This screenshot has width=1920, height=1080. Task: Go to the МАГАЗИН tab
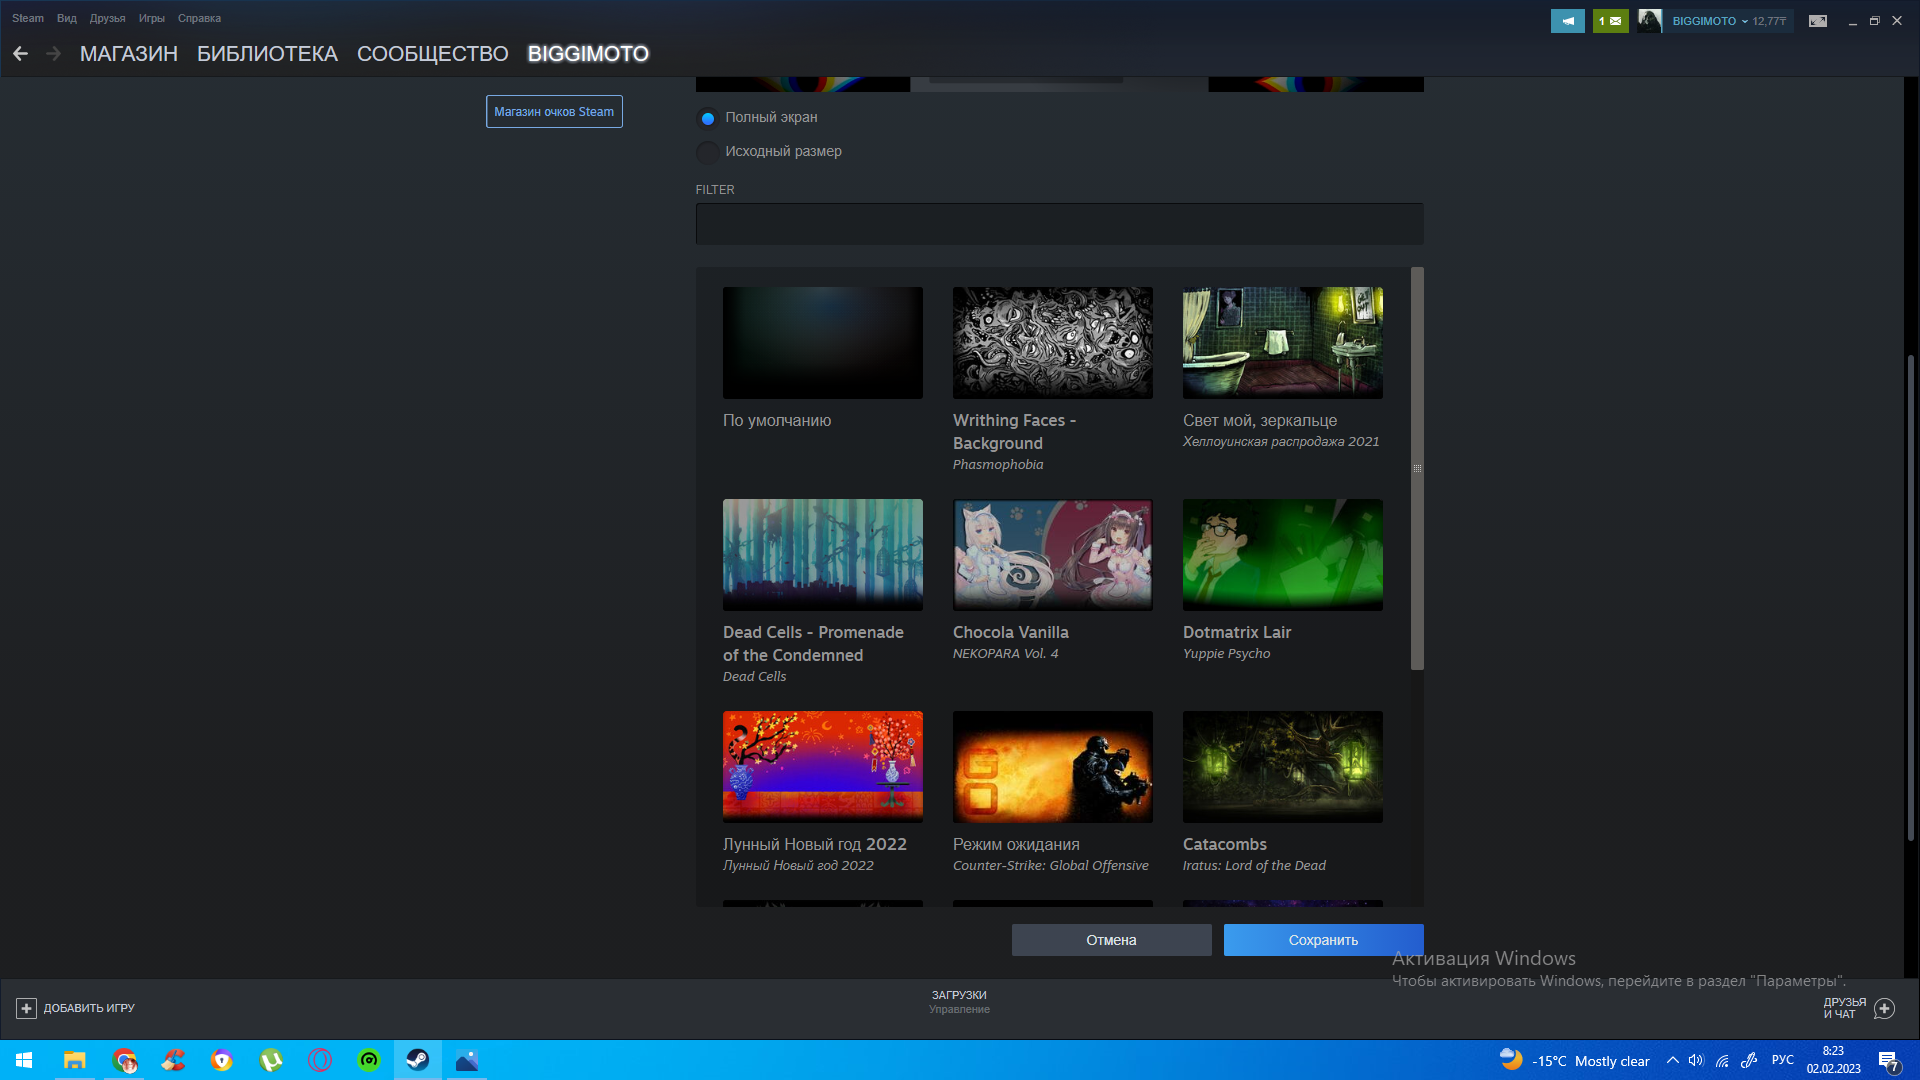(x=129, y=54)
